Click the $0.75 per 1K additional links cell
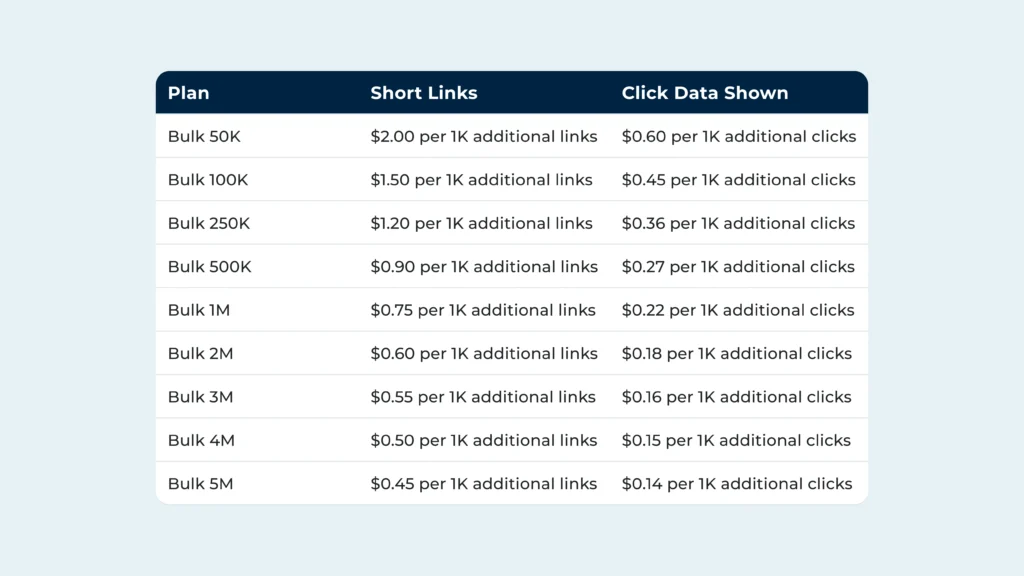This screenshot has height=576, width=1024. (483, 310)
